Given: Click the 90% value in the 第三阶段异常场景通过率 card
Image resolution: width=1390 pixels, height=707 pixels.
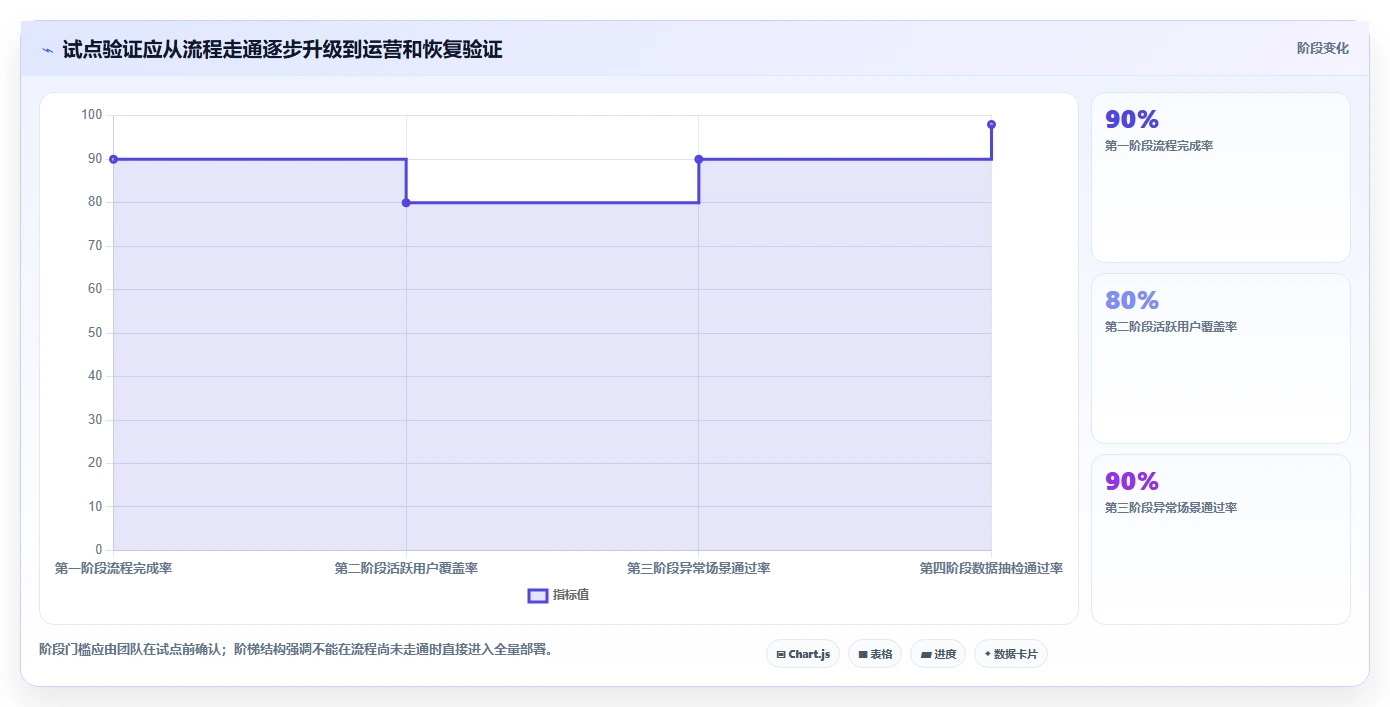Looking at the screenshot, I should [x=1132, y=481].
